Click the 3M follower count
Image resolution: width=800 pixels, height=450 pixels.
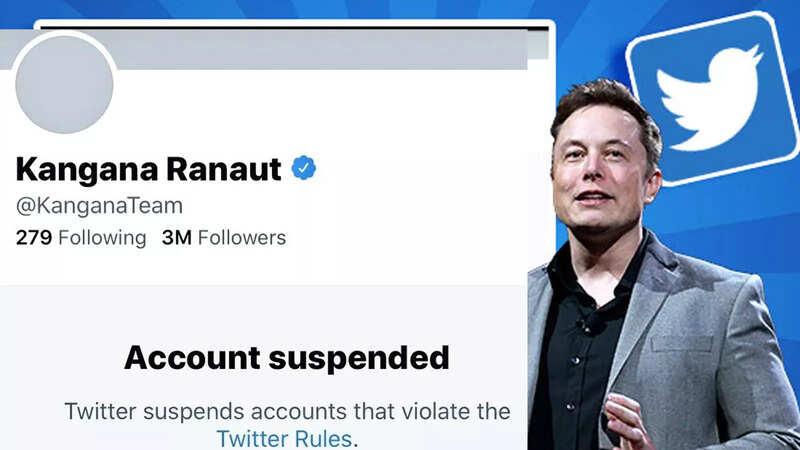(x=177, y=238)
